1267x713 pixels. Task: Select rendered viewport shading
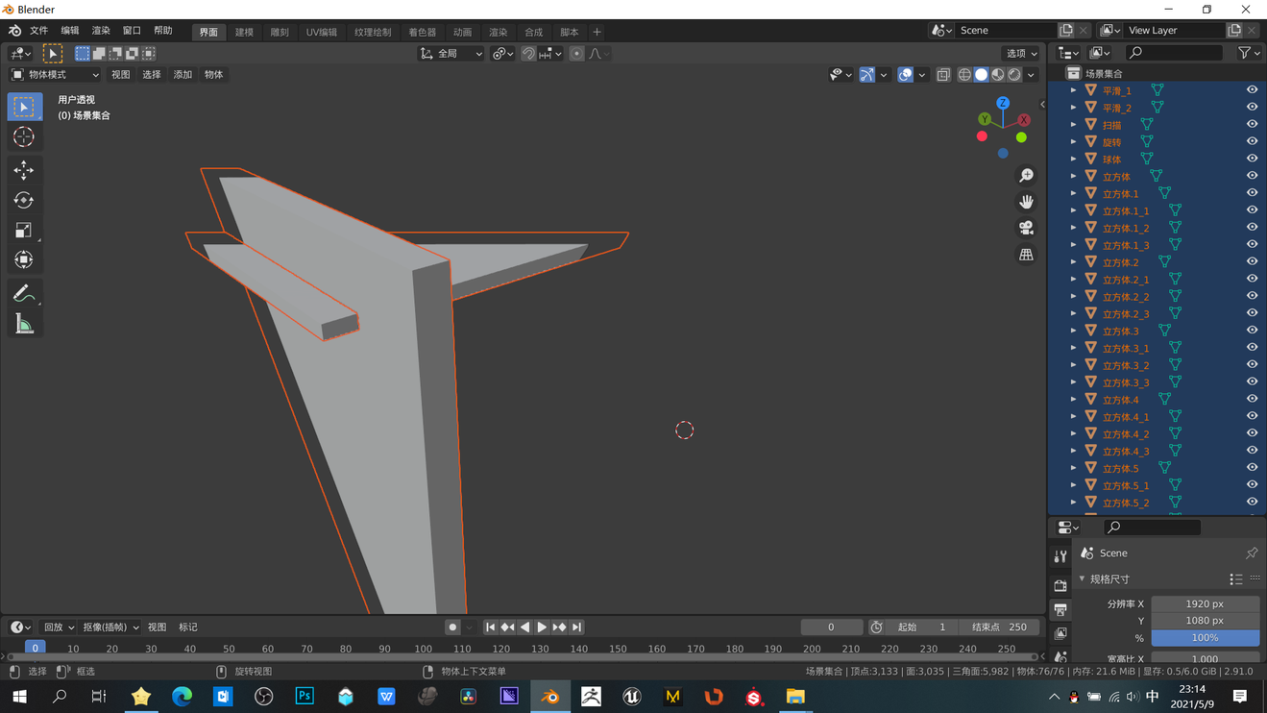point(1014,75)
